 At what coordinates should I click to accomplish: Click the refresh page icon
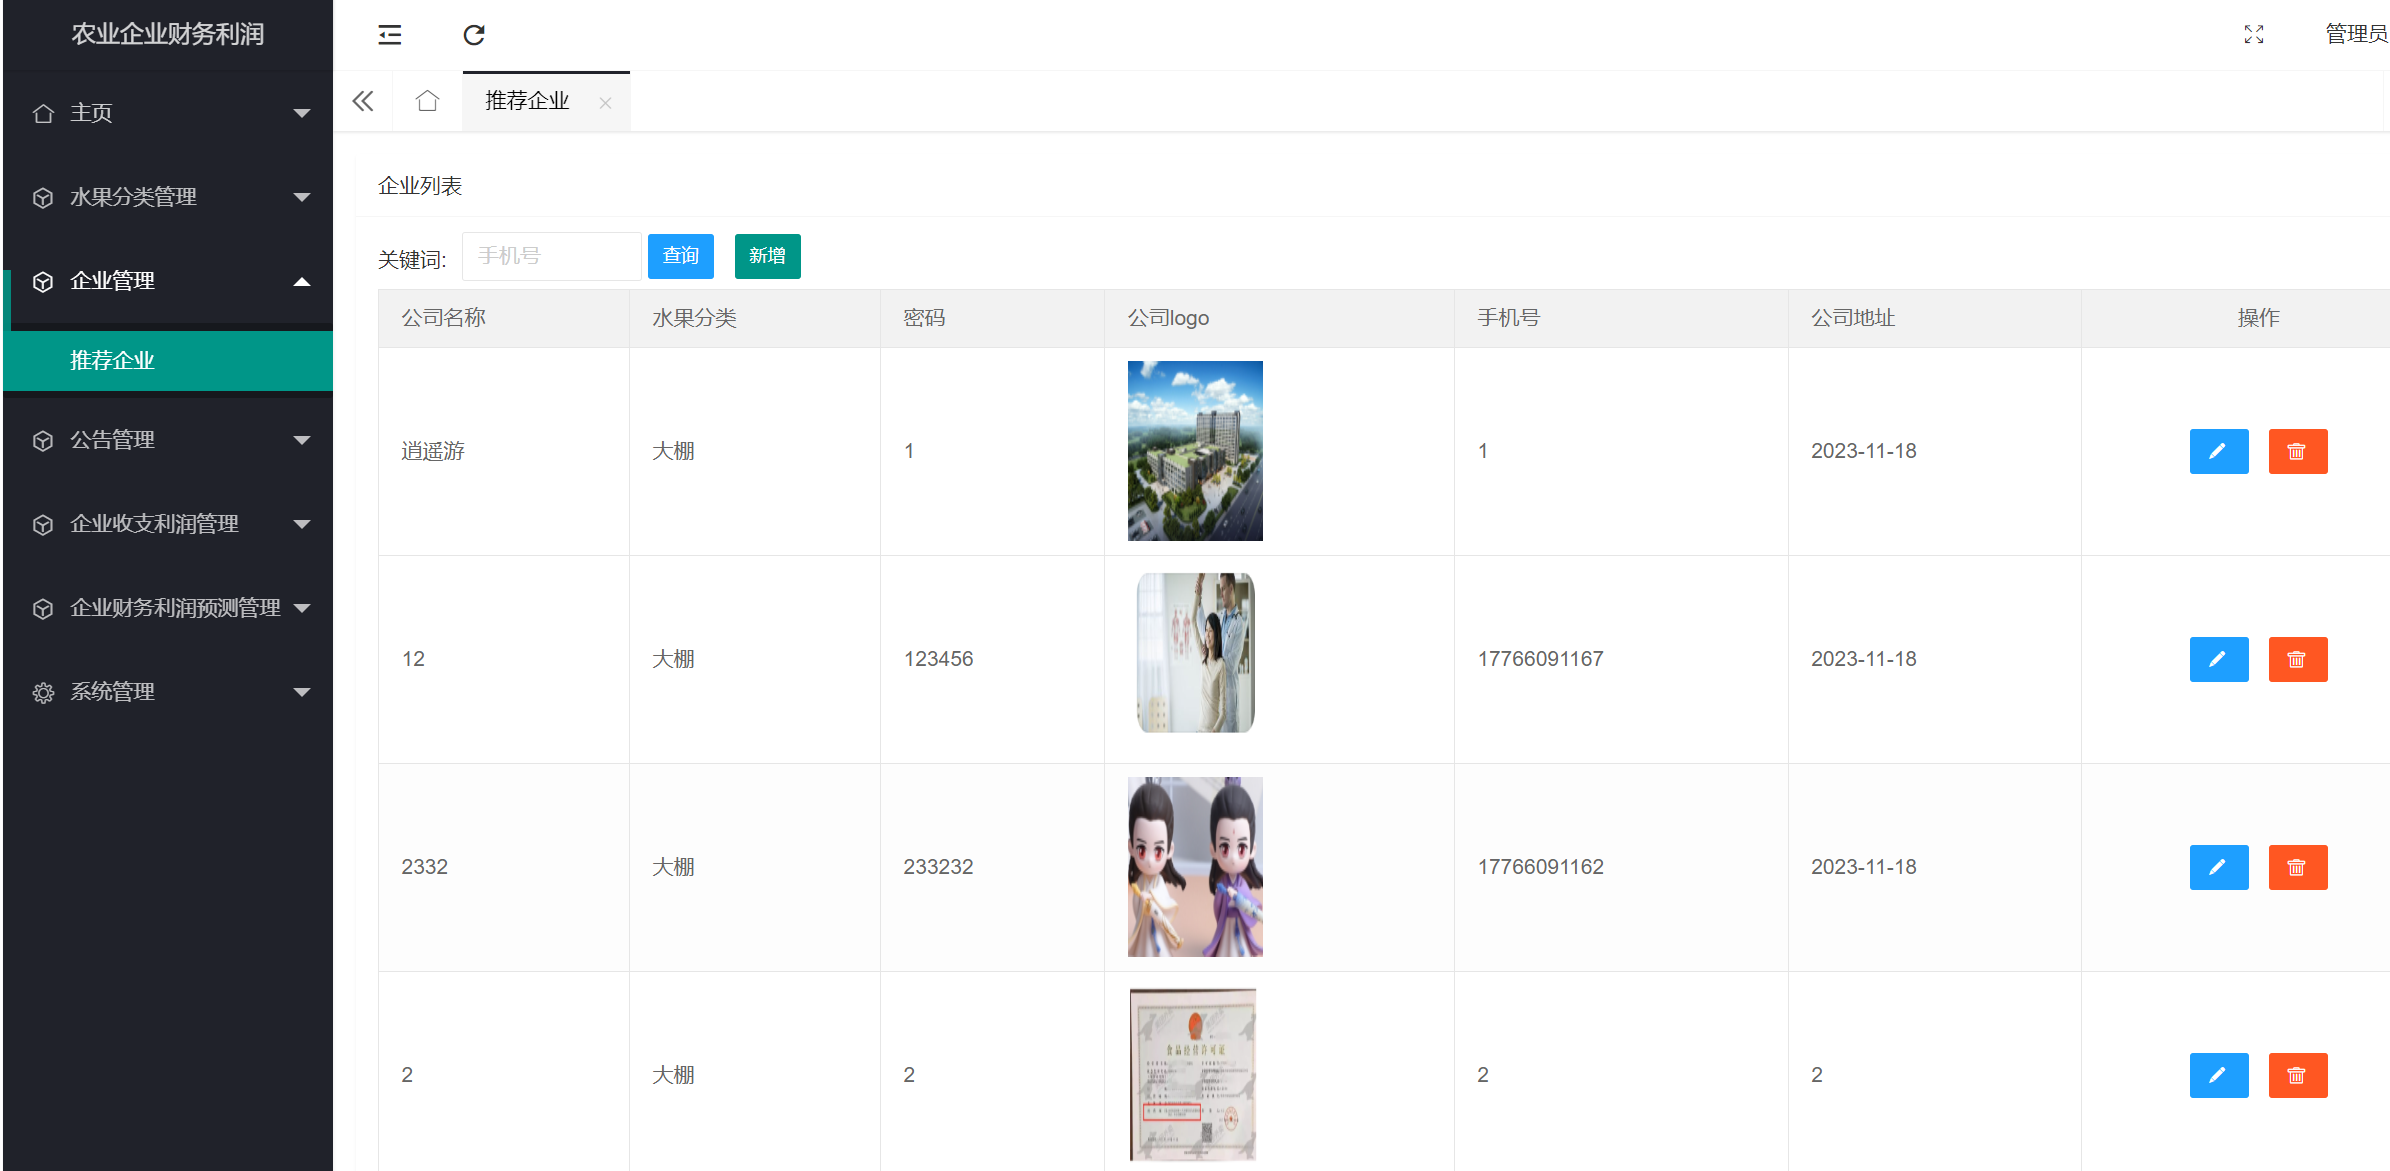pos(474,35)
